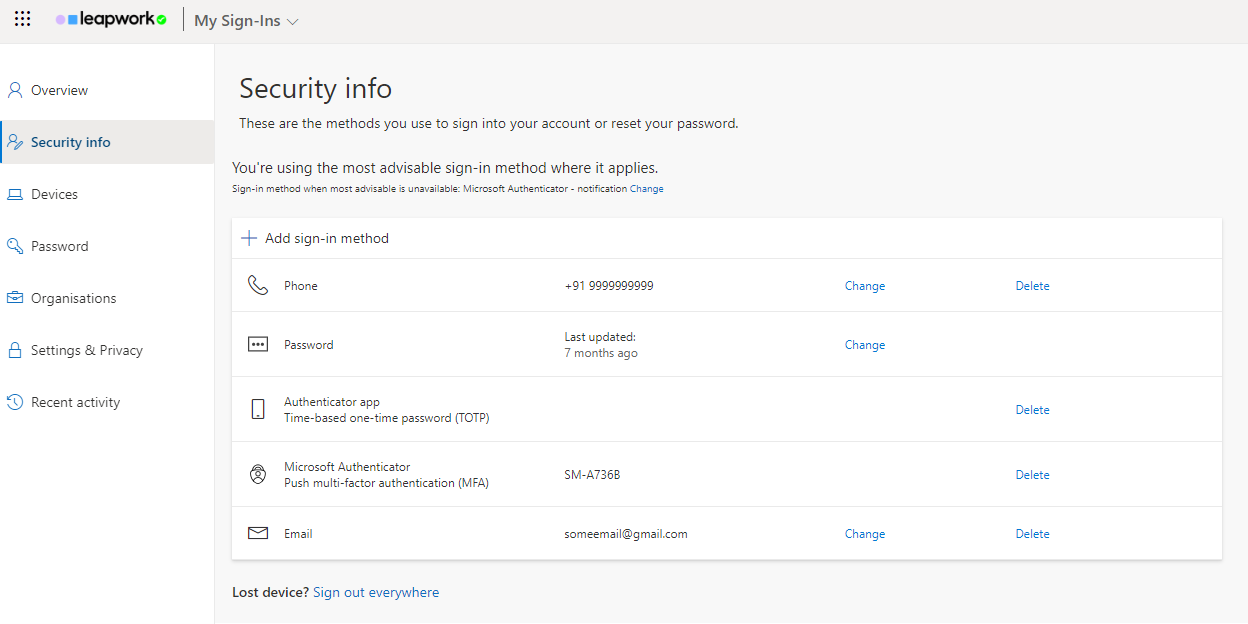This screenshot has height=624, width=1248.
Task: Click the Authenticator app phone icon
Action: tap(258, 408)
